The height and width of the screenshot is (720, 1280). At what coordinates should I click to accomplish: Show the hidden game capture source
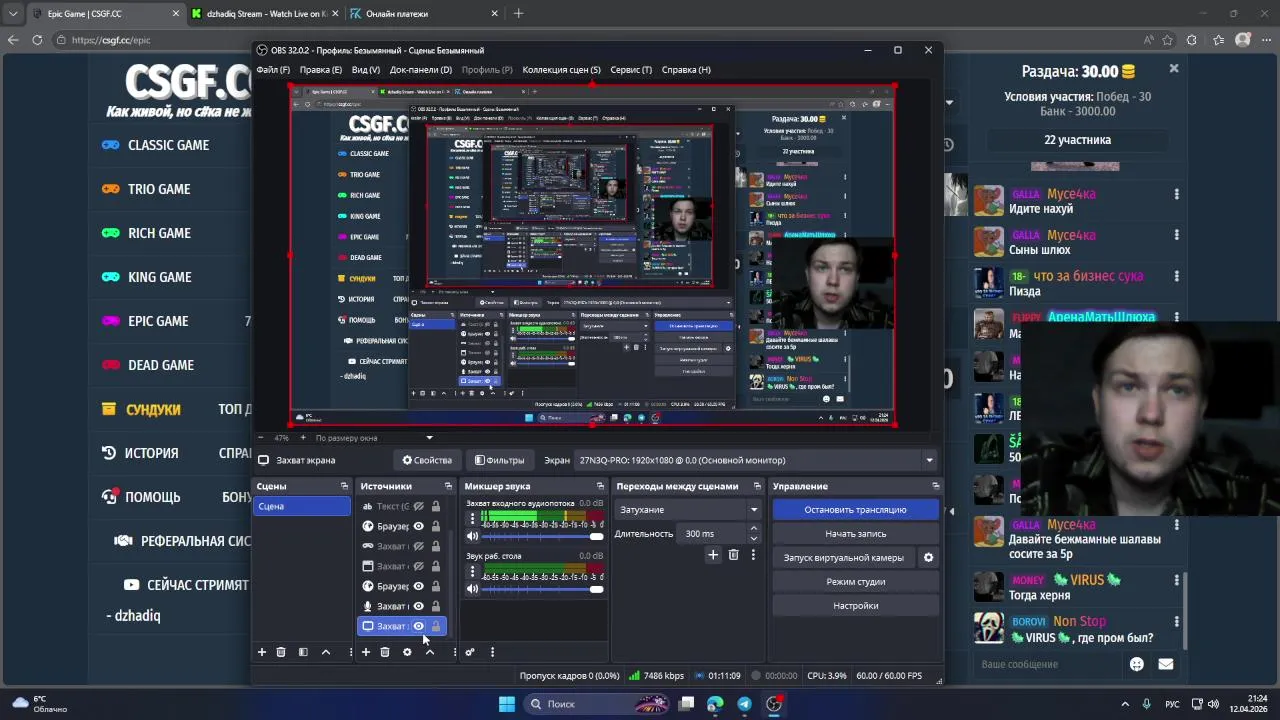pyautogui.click(x=419, y=546)
